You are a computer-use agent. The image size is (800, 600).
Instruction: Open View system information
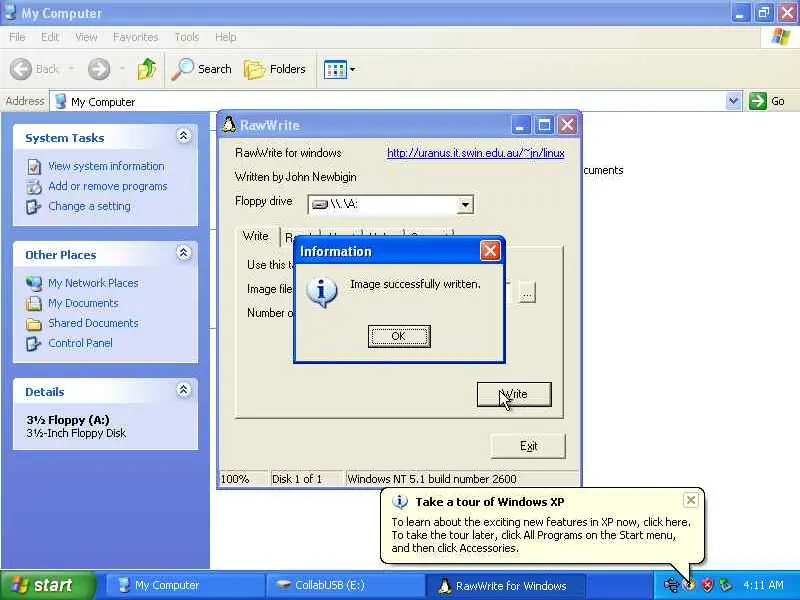click(106, 166)
